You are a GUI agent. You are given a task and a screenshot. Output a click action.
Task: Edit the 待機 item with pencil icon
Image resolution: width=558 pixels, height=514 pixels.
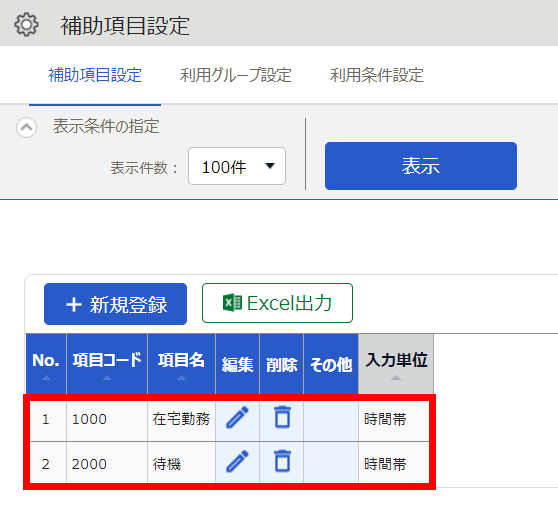pyautogui.click(x=237, y=461)
